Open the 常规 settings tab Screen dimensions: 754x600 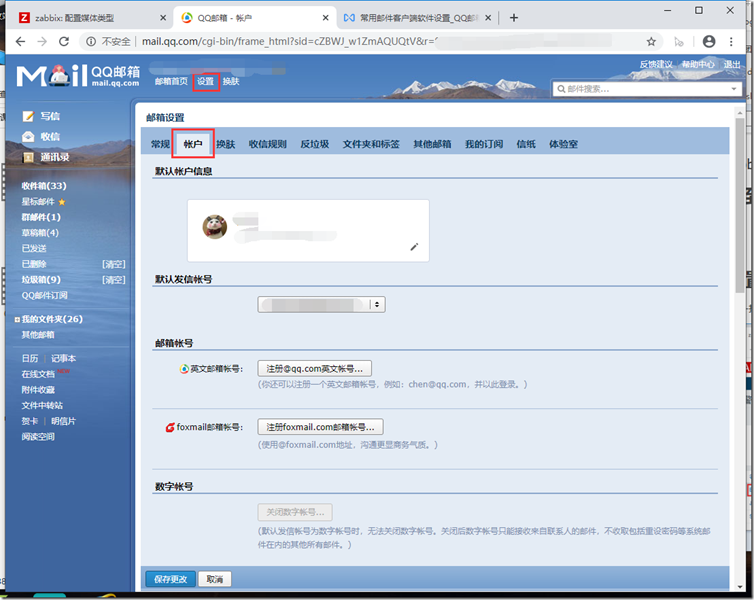pos(161,144)
